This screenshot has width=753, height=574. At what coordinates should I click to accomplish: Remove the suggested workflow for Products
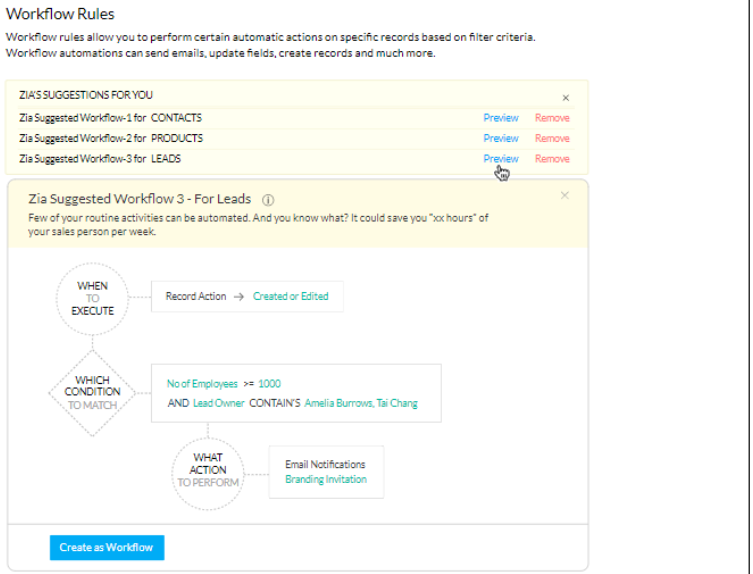(552, 138)
